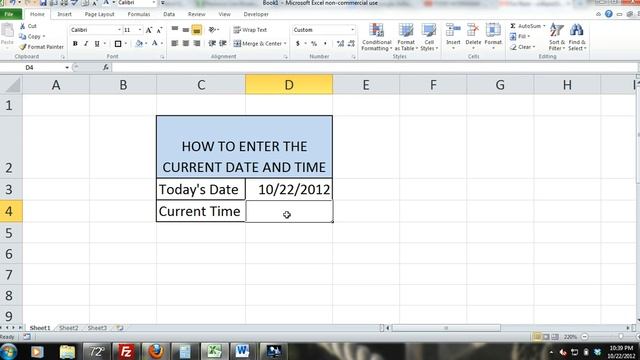Increase font size with Grow Font

click(x=149, y=30)
